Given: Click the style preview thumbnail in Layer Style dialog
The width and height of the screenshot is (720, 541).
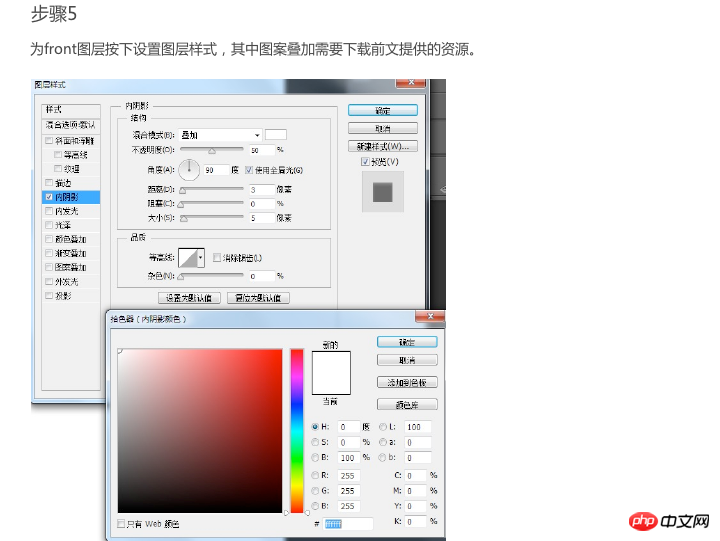Looking at the screenshot, I should point(382,192).
